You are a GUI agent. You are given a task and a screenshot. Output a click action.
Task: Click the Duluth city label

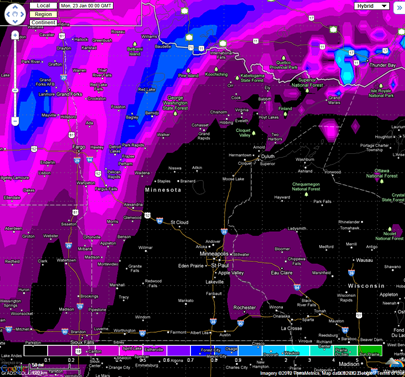[268, 156]
